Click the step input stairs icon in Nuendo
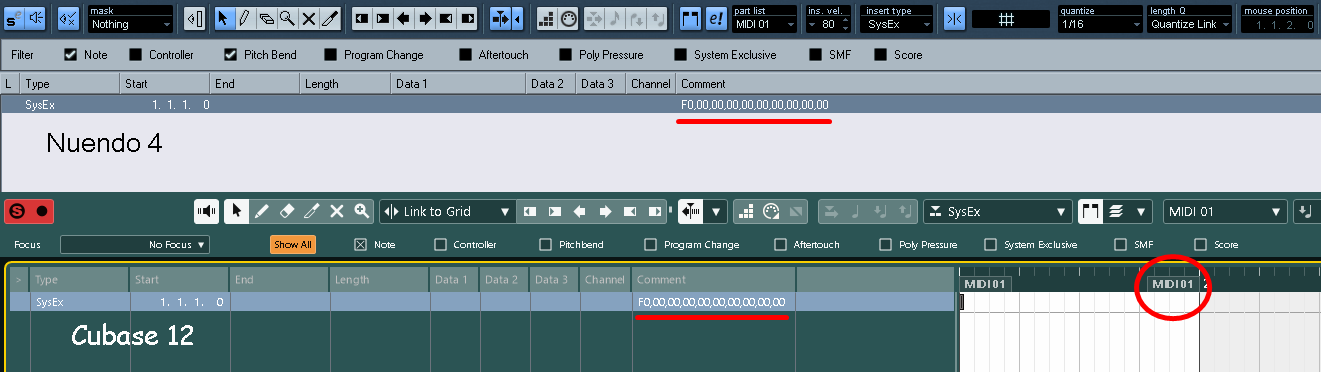The height and width of the screenshot is (372, 1321). pos(546,18)
